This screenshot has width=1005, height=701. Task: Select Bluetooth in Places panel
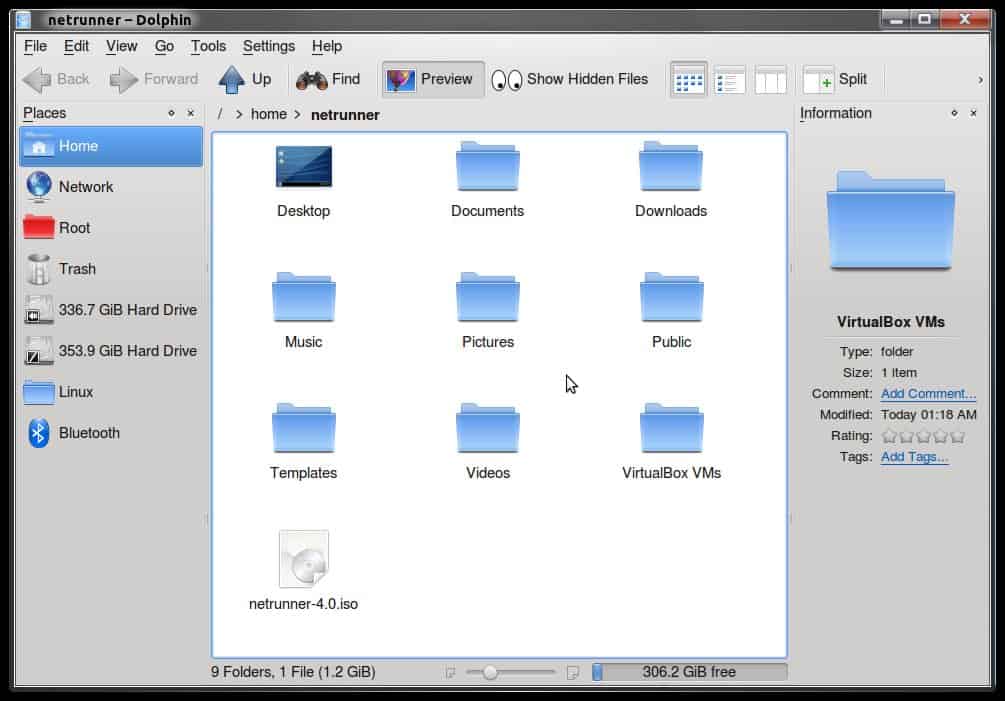[111, 433]
